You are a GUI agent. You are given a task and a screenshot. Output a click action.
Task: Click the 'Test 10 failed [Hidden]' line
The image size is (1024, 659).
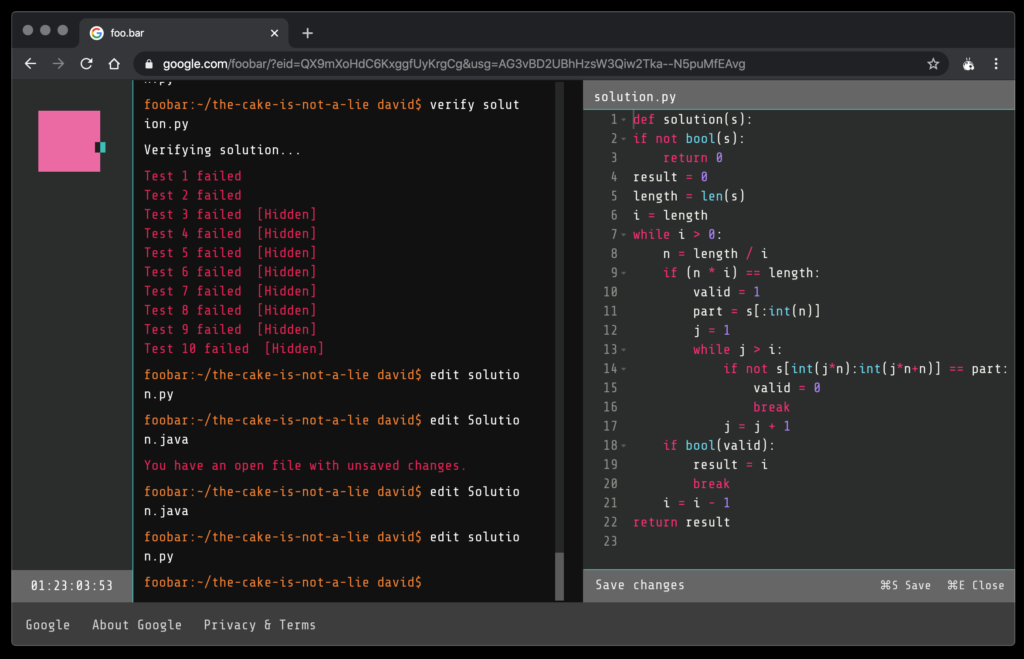[x=234, y=349]
